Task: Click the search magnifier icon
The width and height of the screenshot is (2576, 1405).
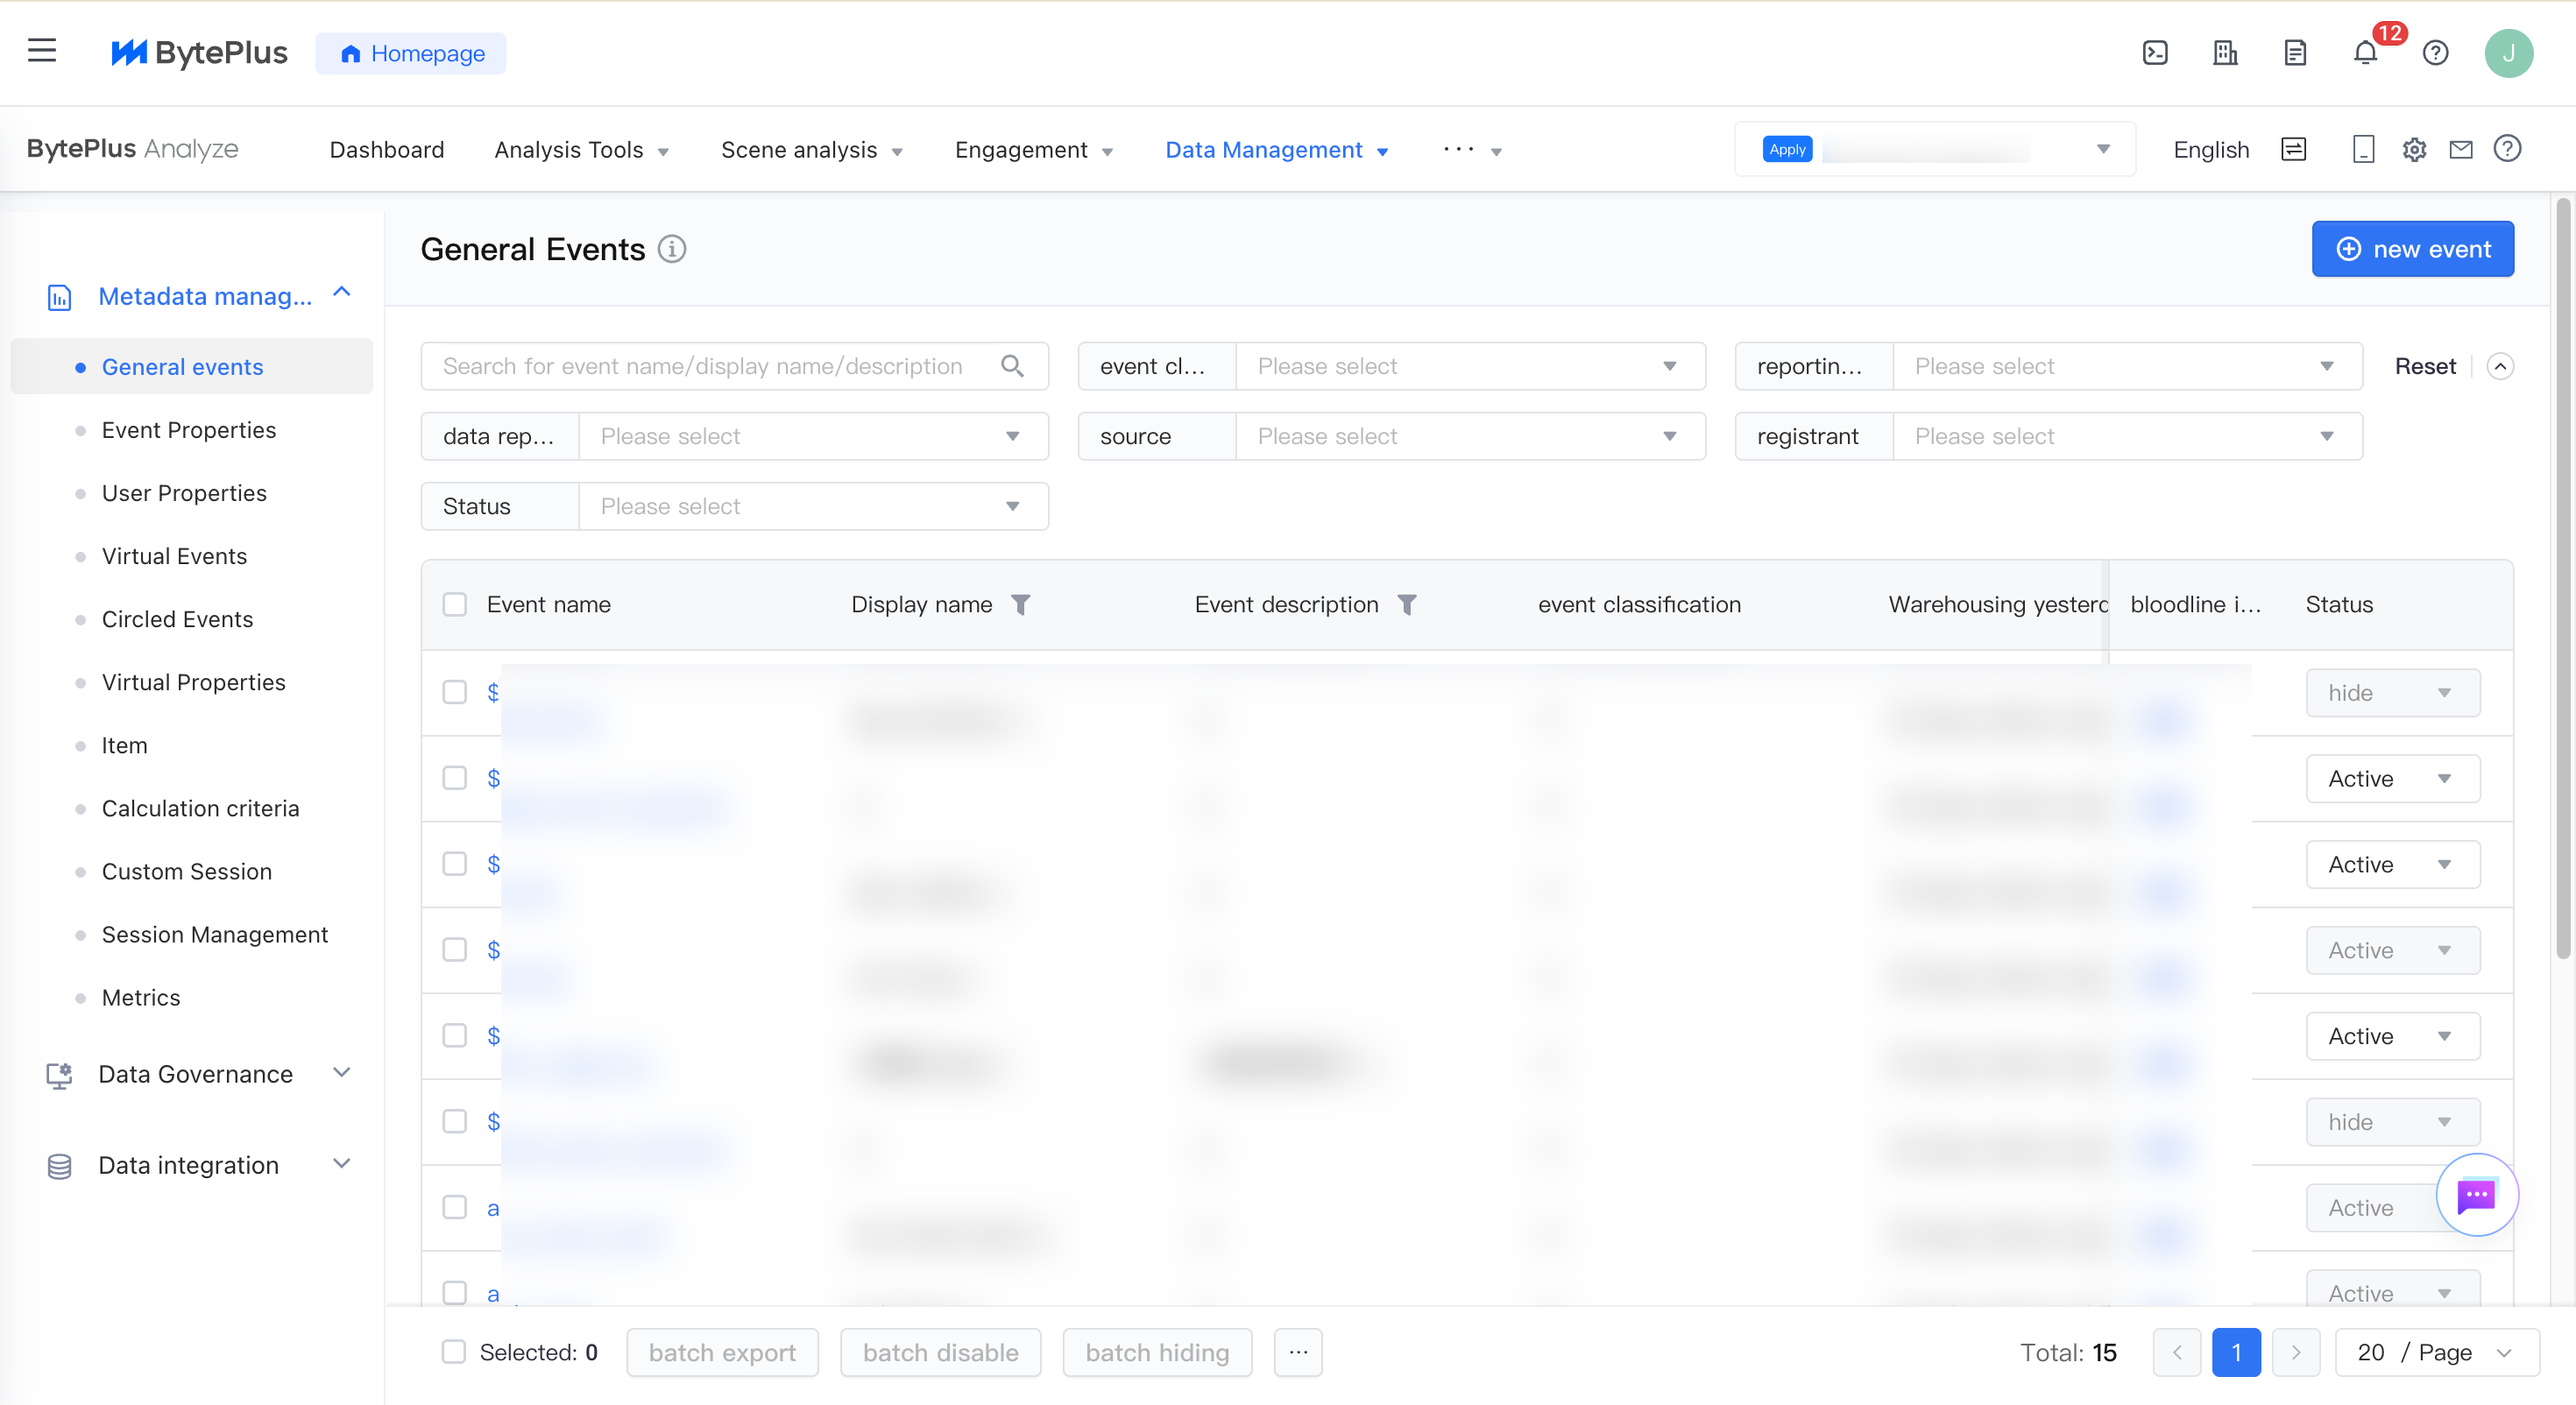Action: tap(1012, 366)
